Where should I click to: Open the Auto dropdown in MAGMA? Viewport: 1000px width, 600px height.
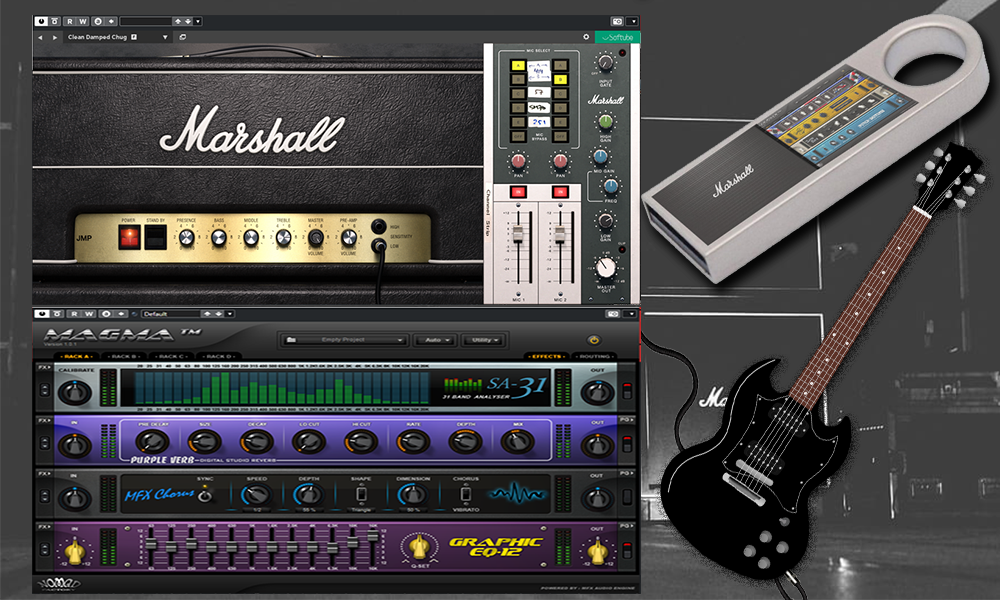point(436,339)
